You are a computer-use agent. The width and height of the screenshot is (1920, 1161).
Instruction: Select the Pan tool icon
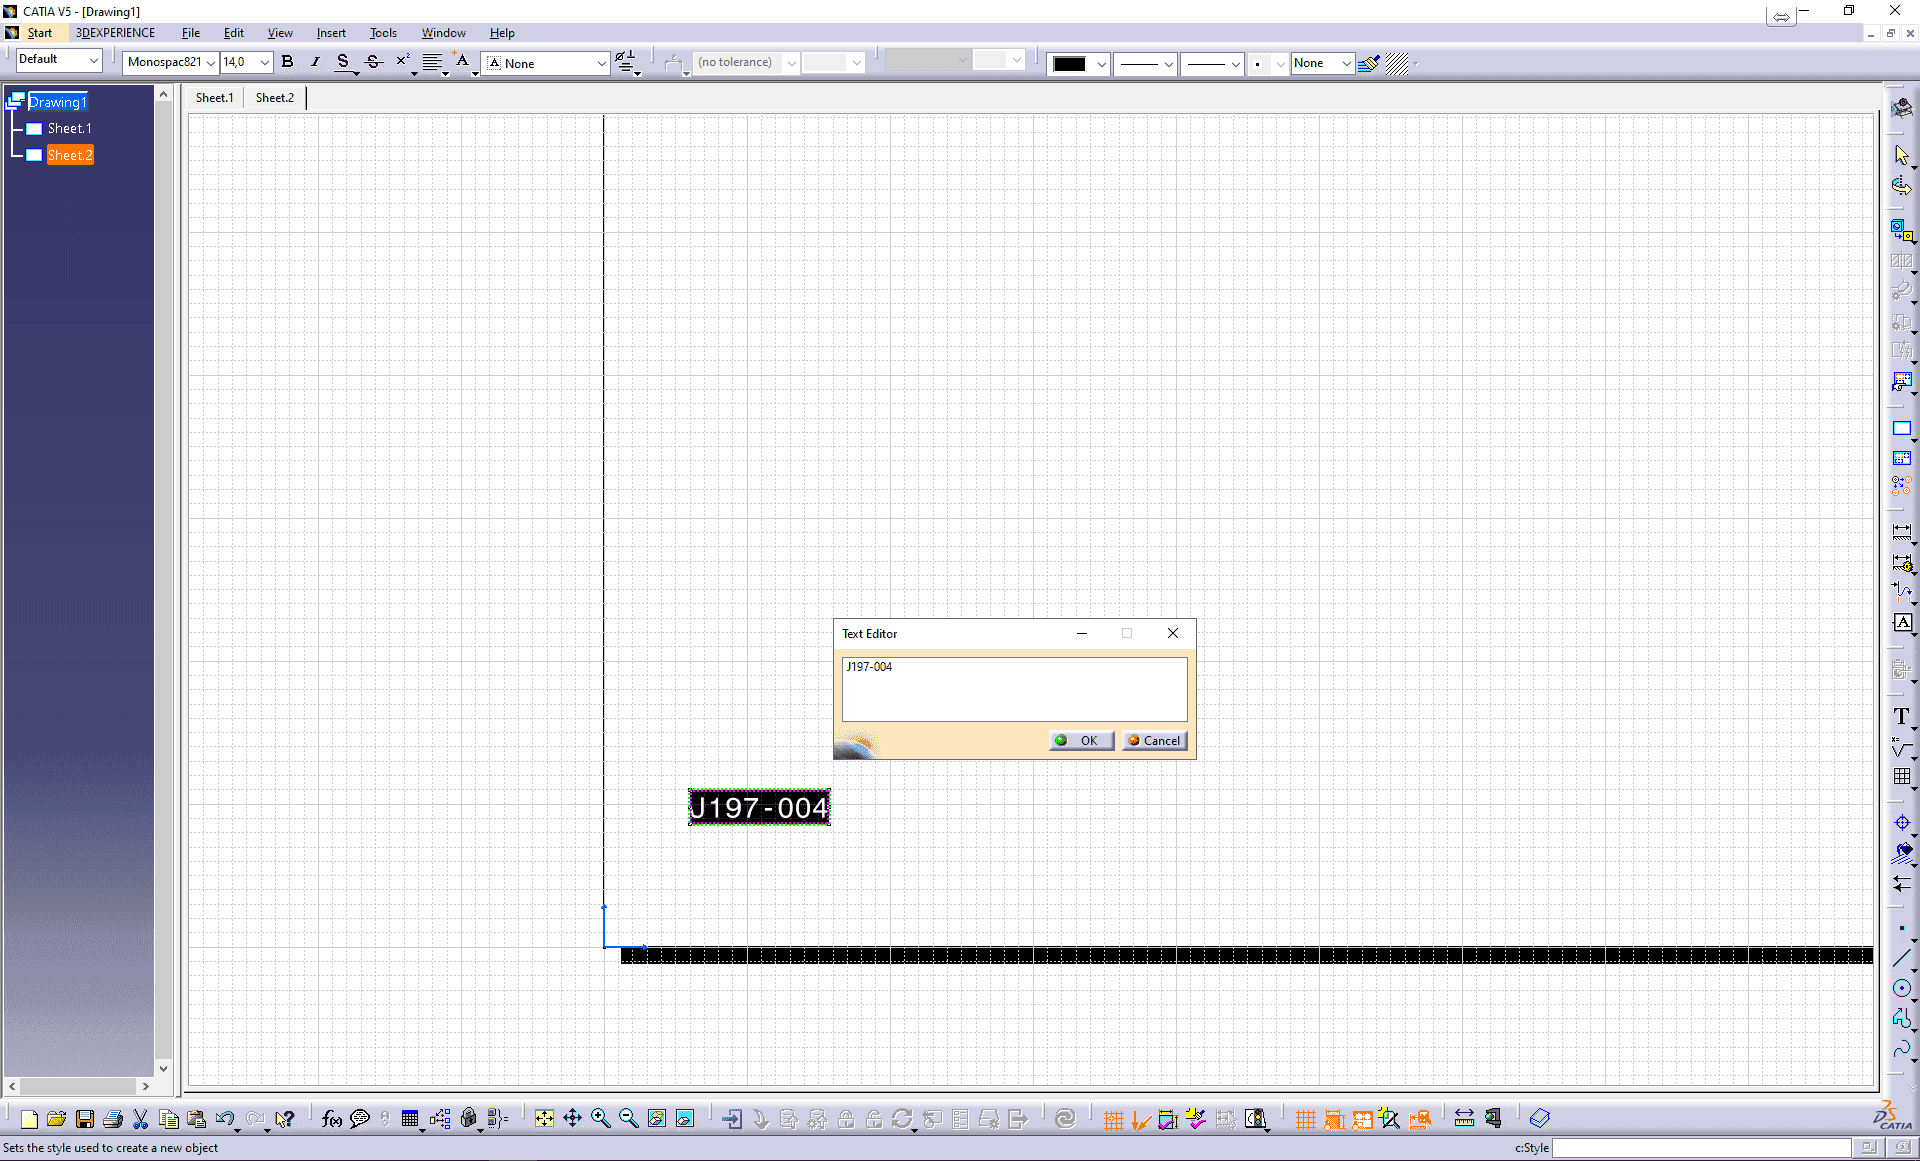572,1119
